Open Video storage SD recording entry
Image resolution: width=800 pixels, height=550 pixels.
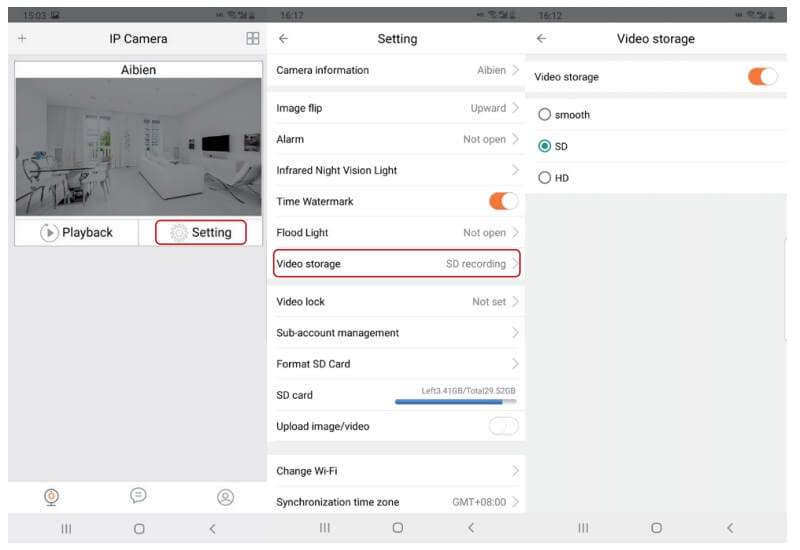(x=397, y=264)
